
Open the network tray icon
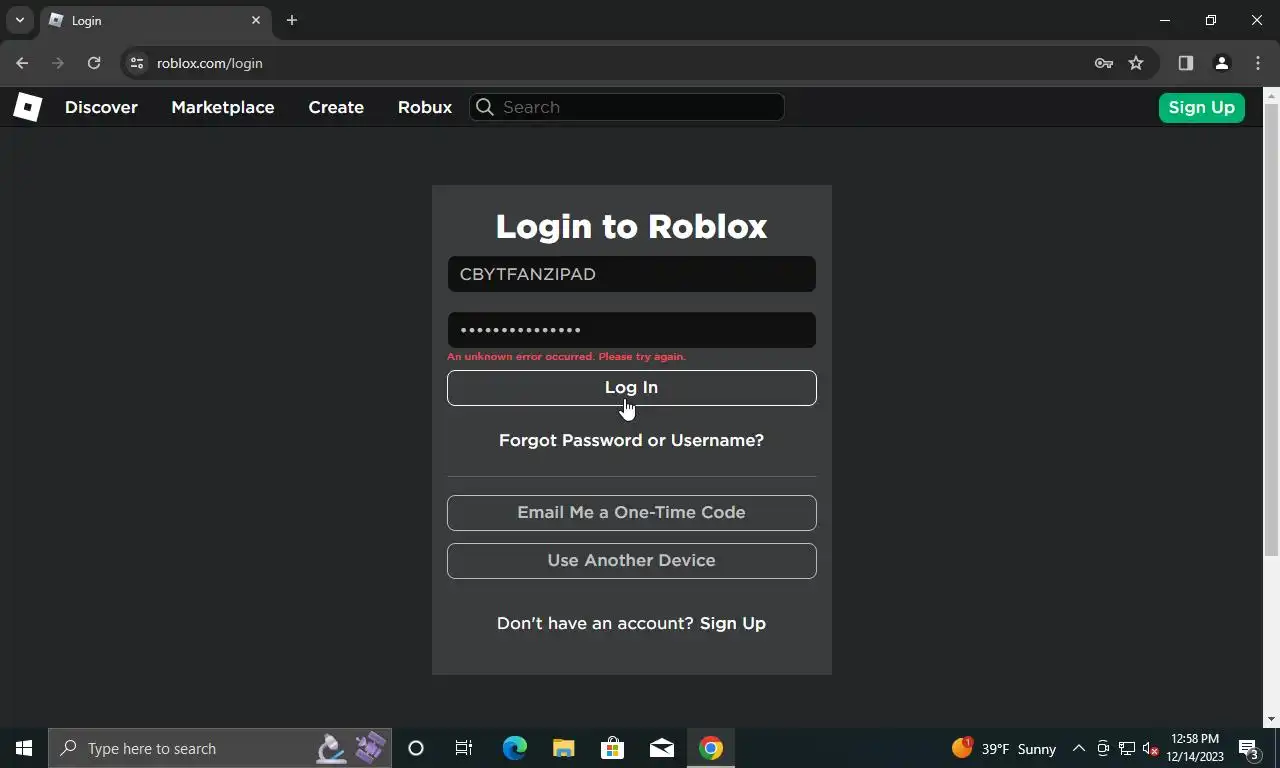tap(1127, 748)
